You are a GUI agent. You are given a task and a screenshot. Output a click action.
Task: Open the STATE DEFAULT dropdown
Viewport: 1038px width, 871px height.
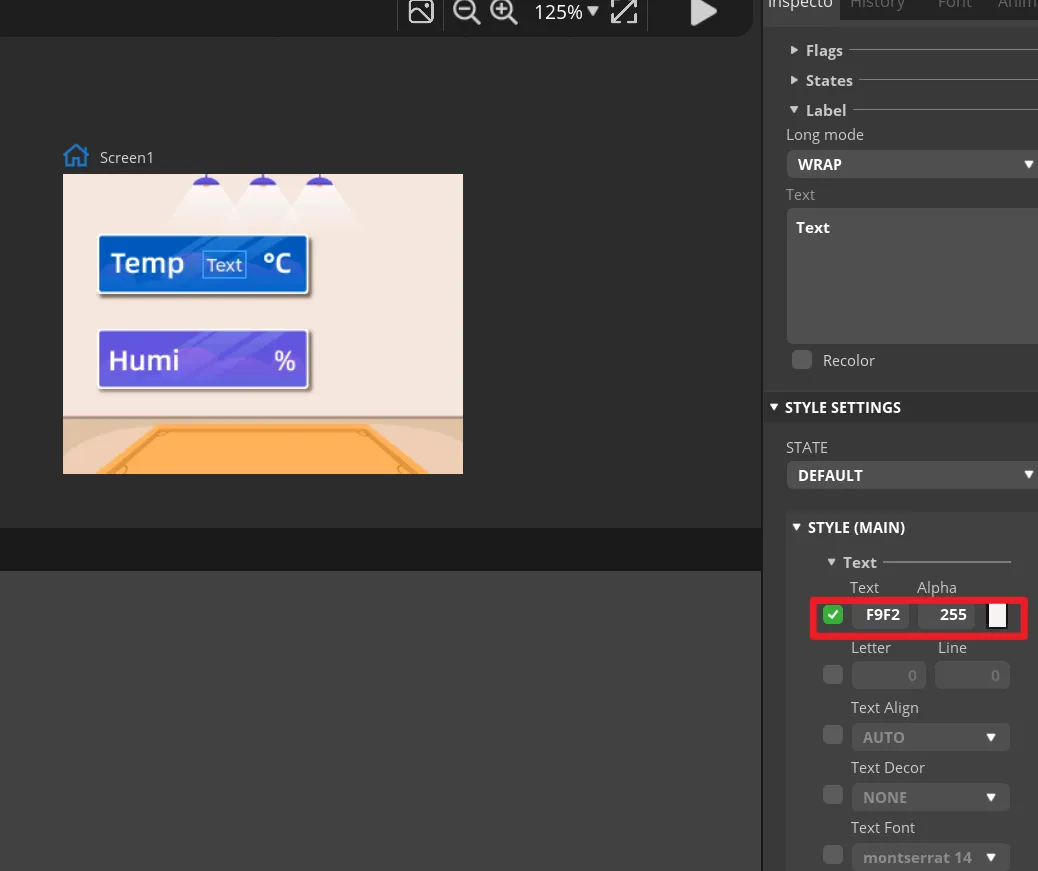912,476
